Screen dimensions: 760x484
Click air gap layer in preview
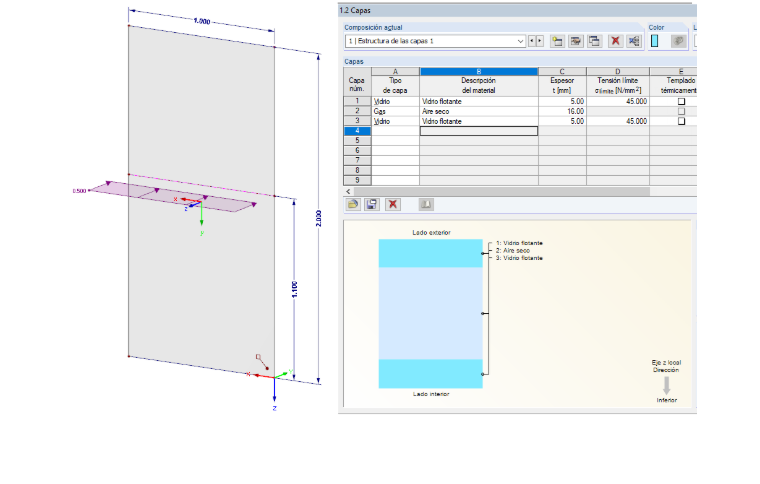[x=430, y=313]
